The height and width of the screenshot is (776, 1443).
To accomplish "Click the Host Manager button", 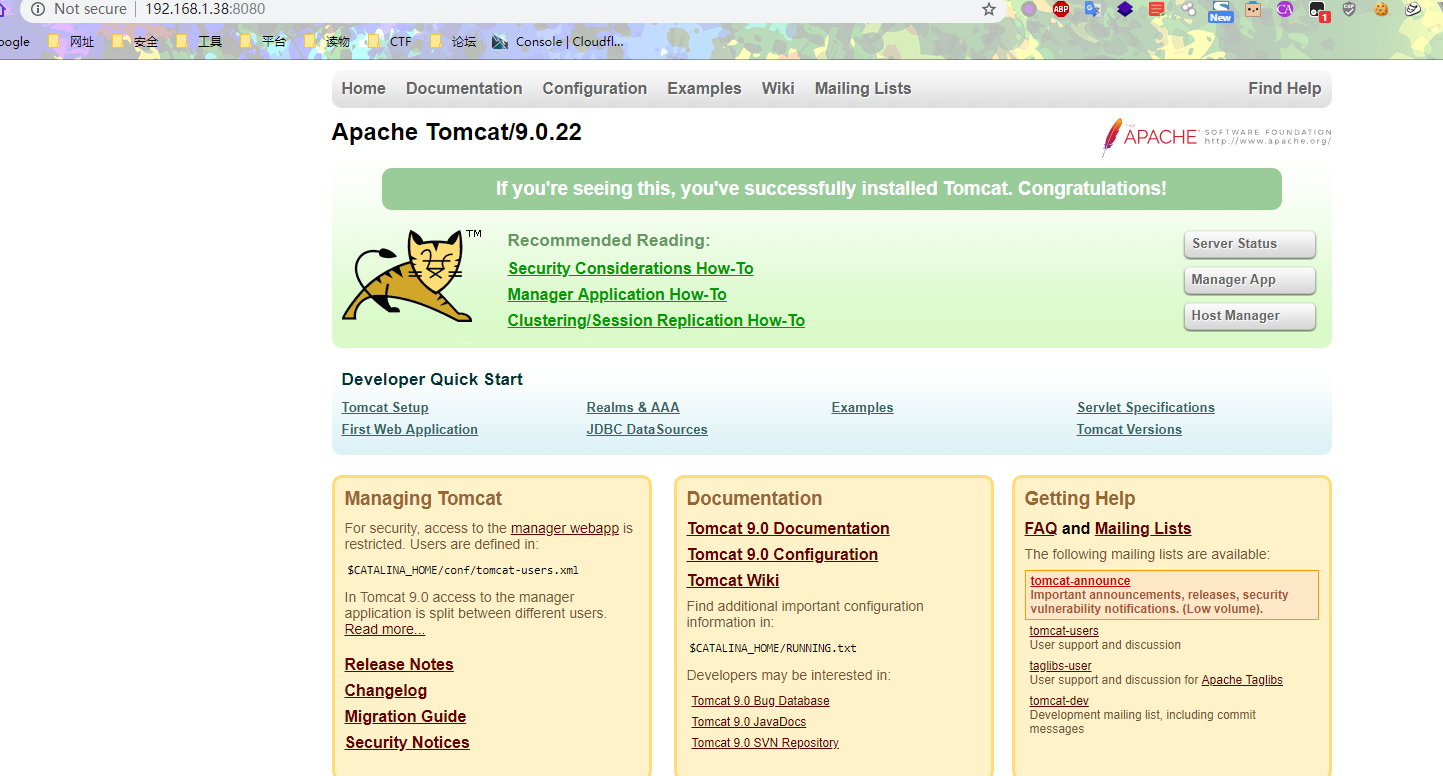I will [1249, 316].
